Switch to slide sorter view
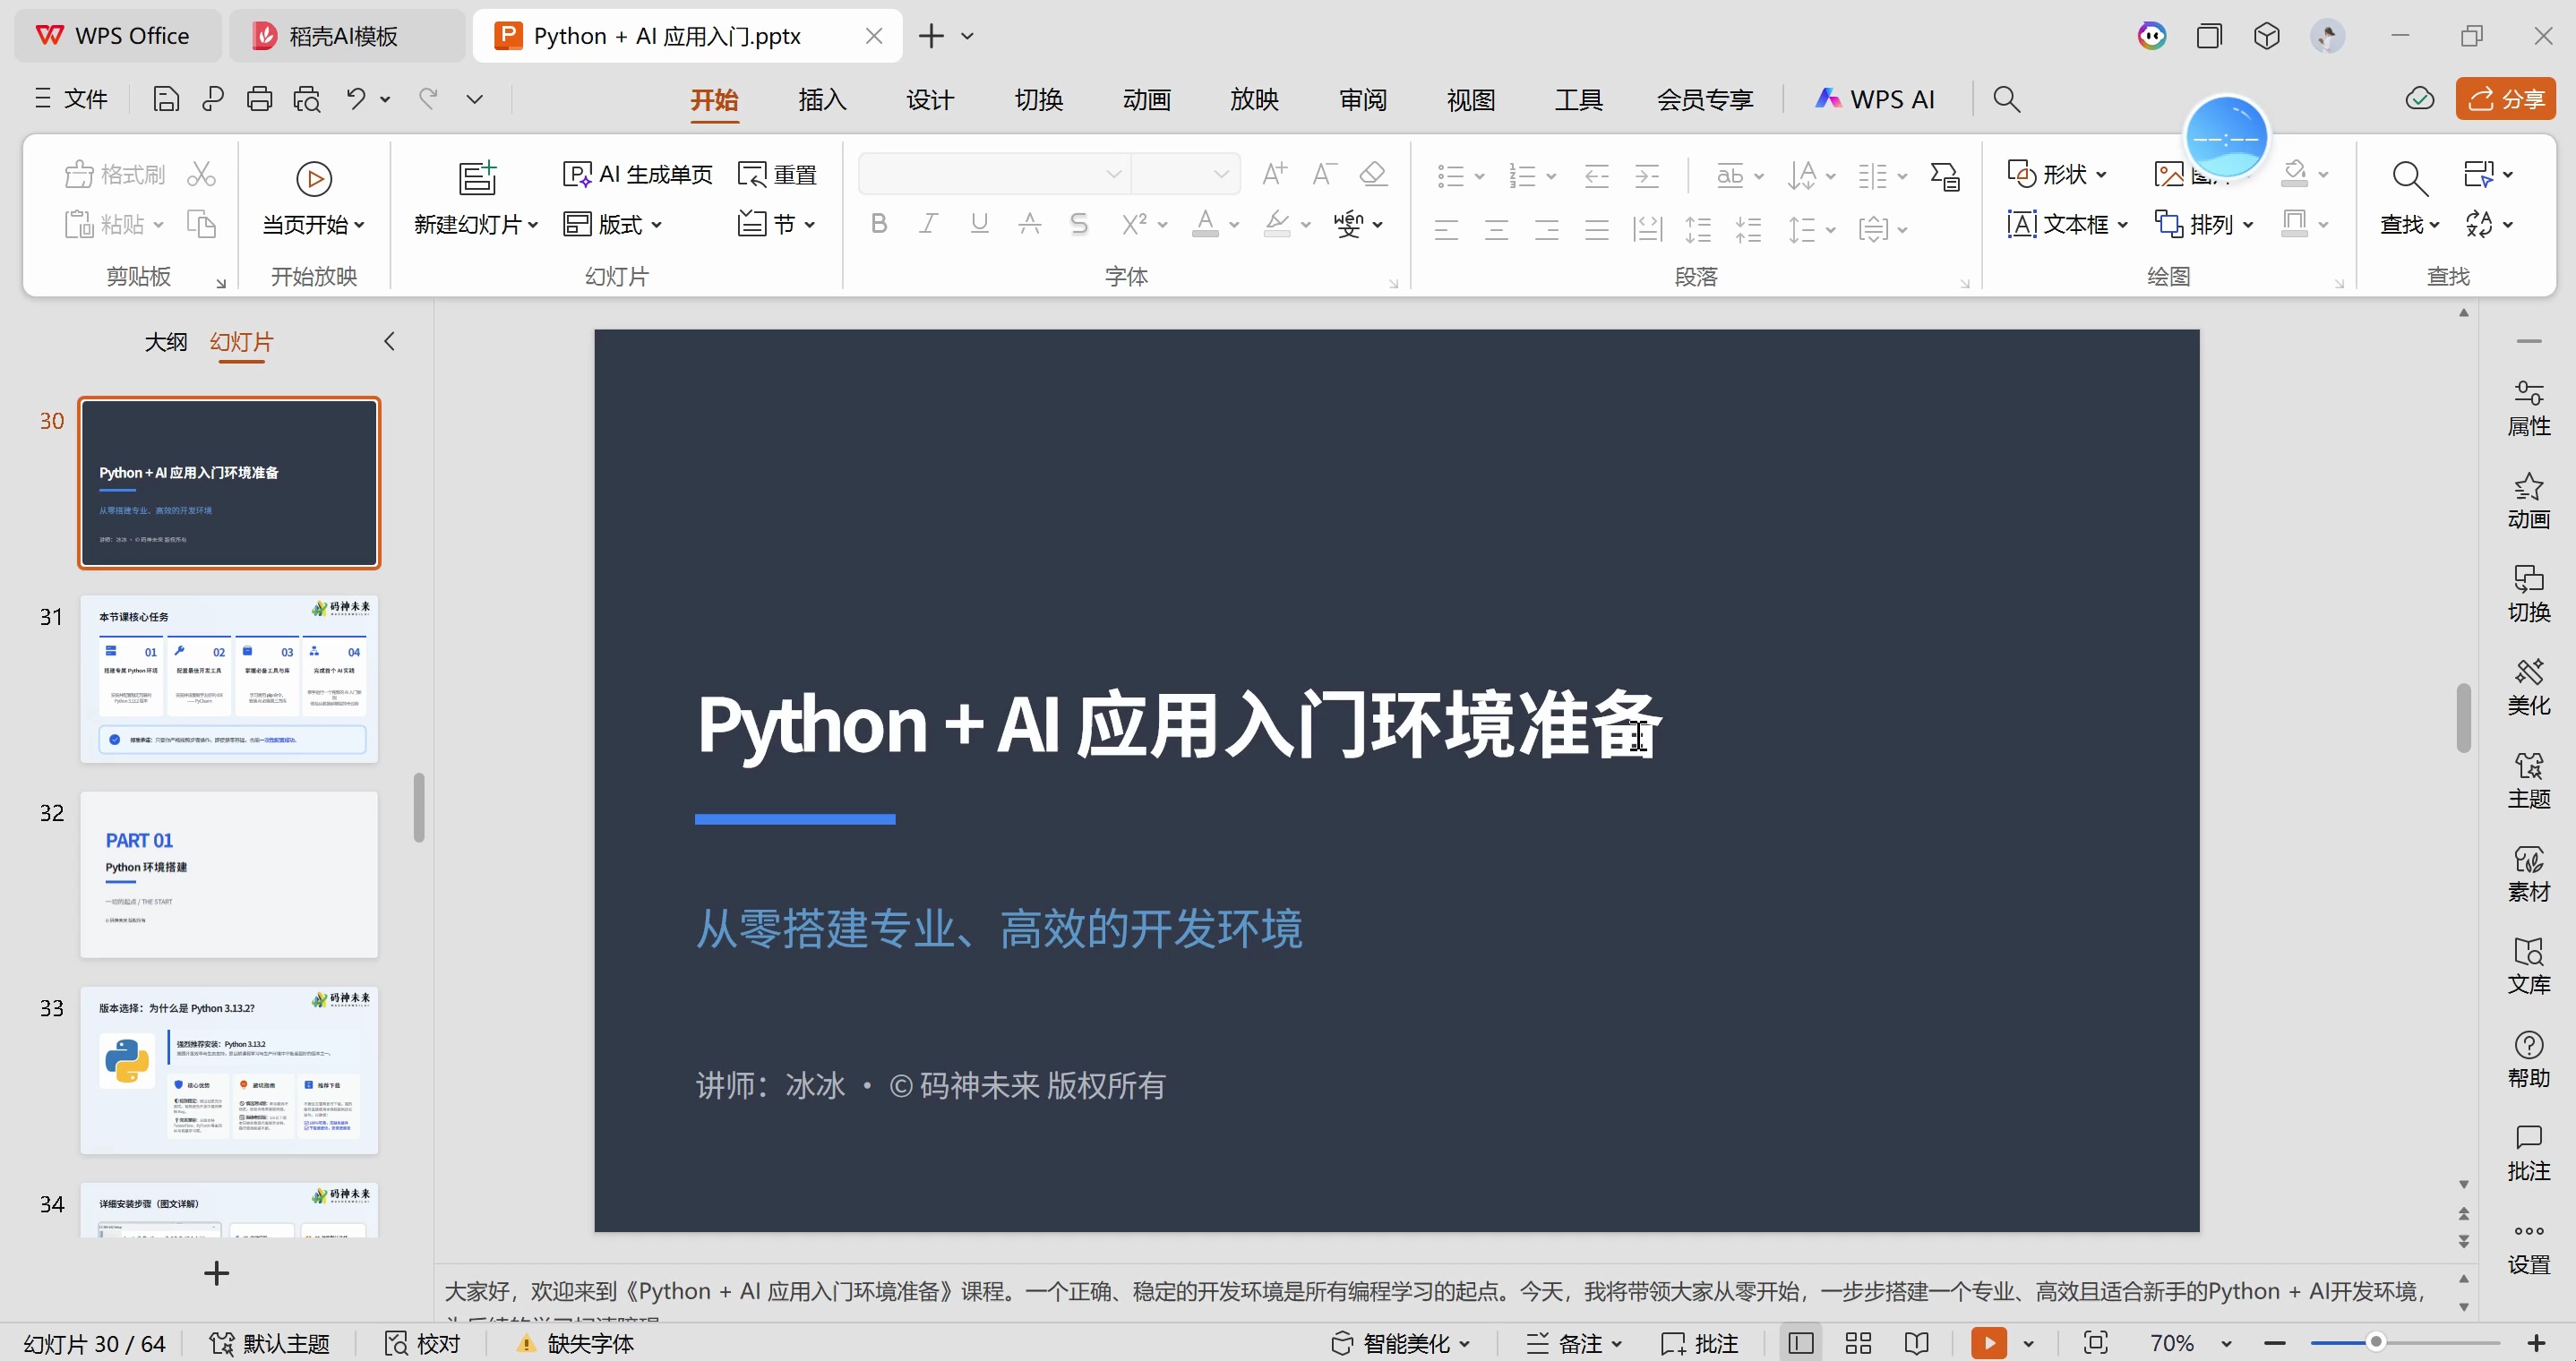This screenshot has height=1361, width=2576. click(1858, 1343)
